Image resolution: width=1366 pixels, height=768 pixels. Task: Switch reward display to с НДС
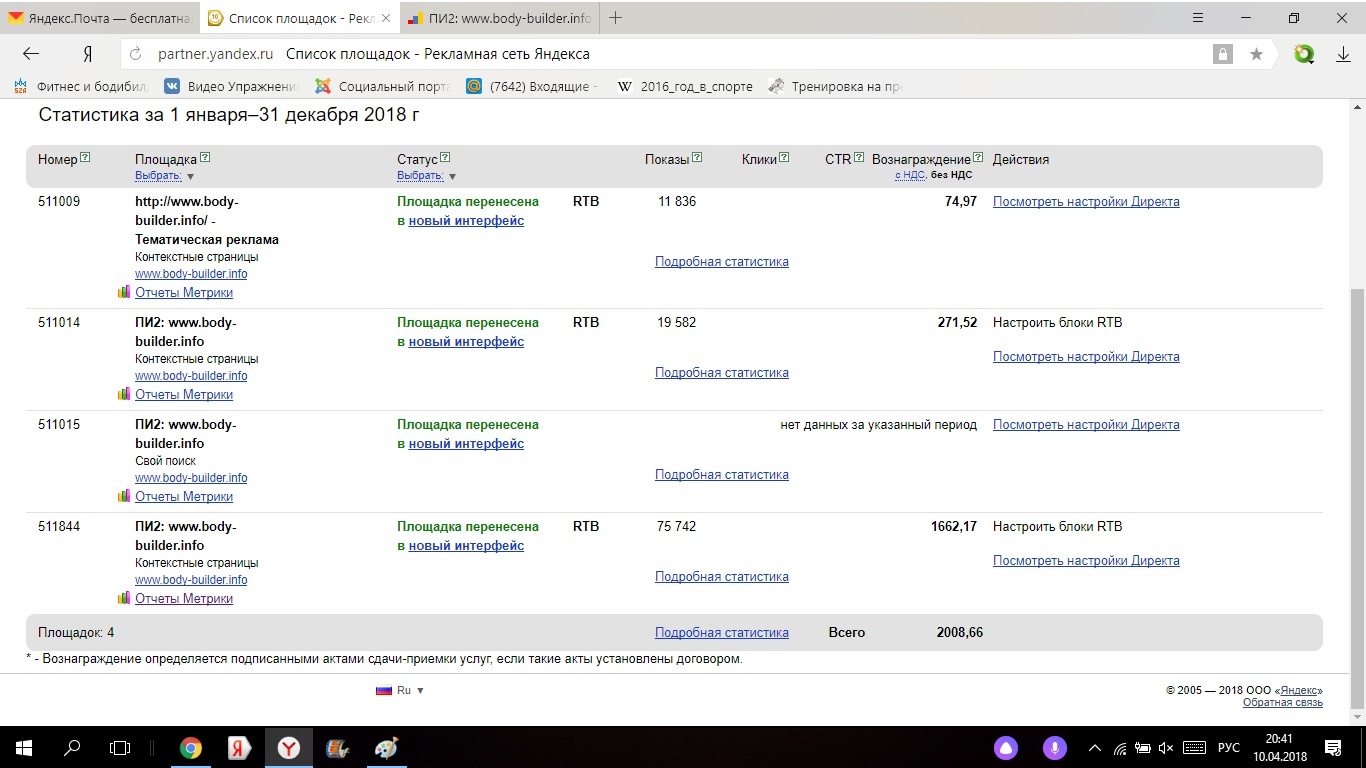point(910,175)
